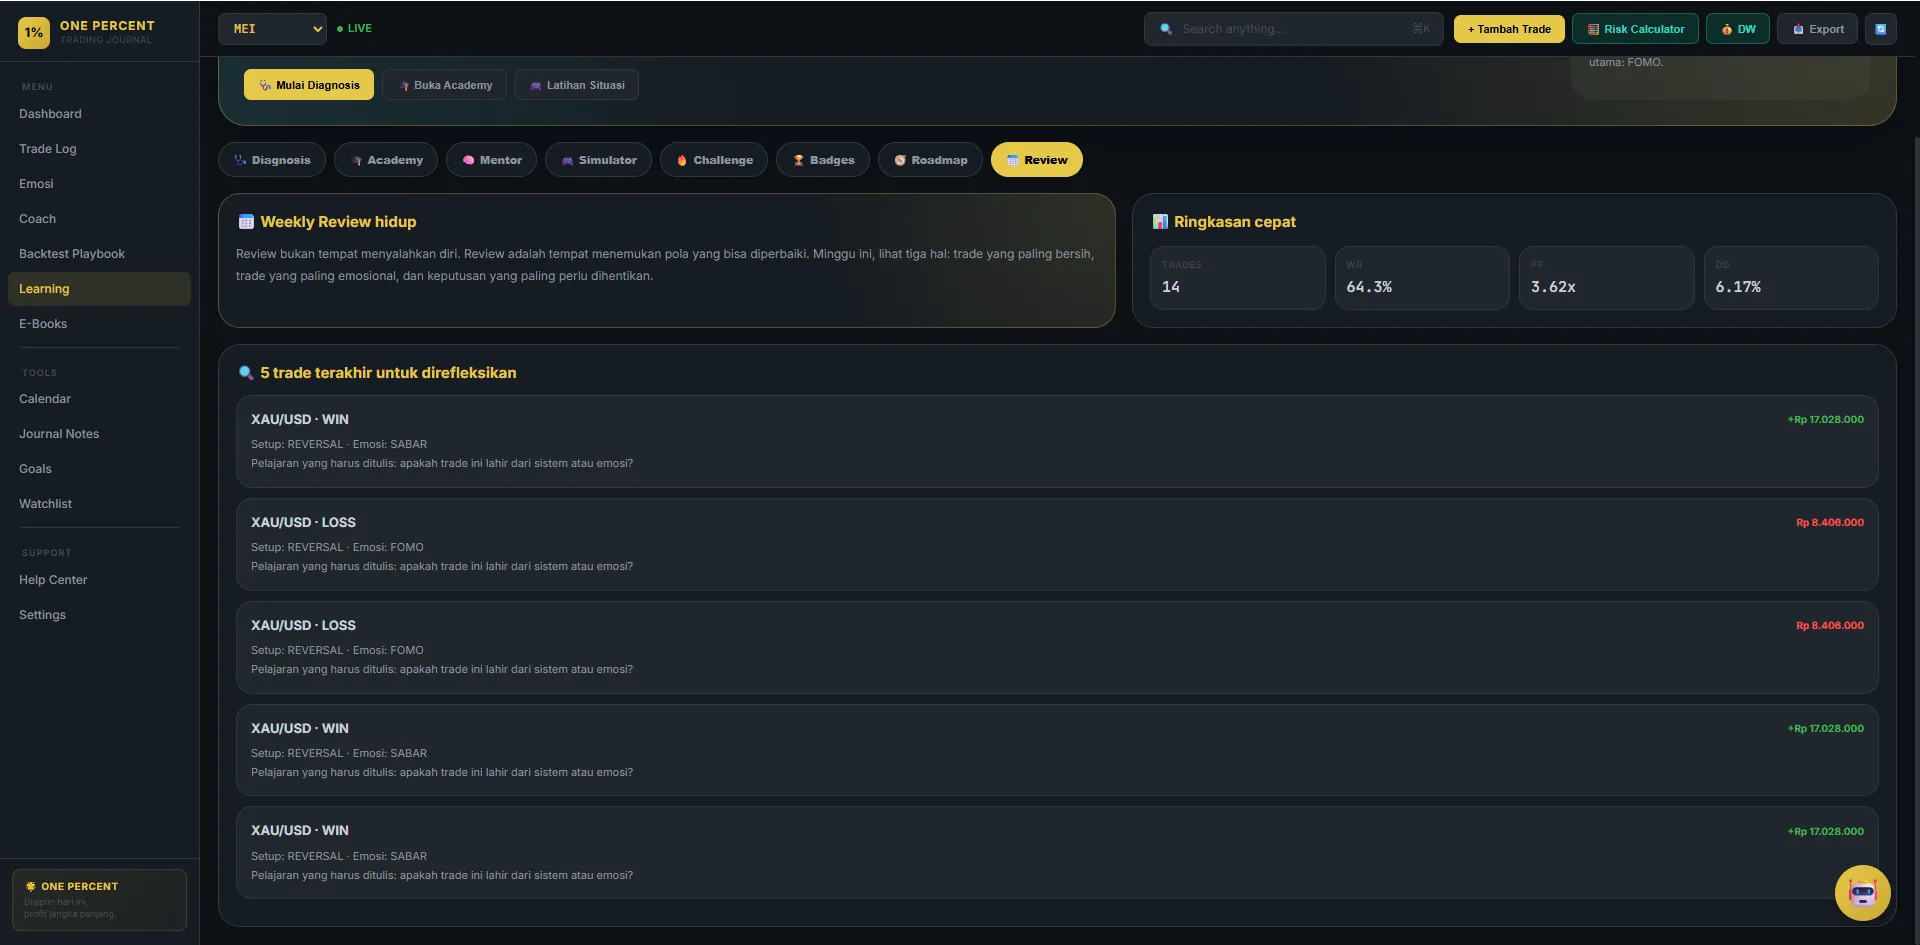
Task: Click the DD 6.17% summary card
Action: (x=1791, y=278)
